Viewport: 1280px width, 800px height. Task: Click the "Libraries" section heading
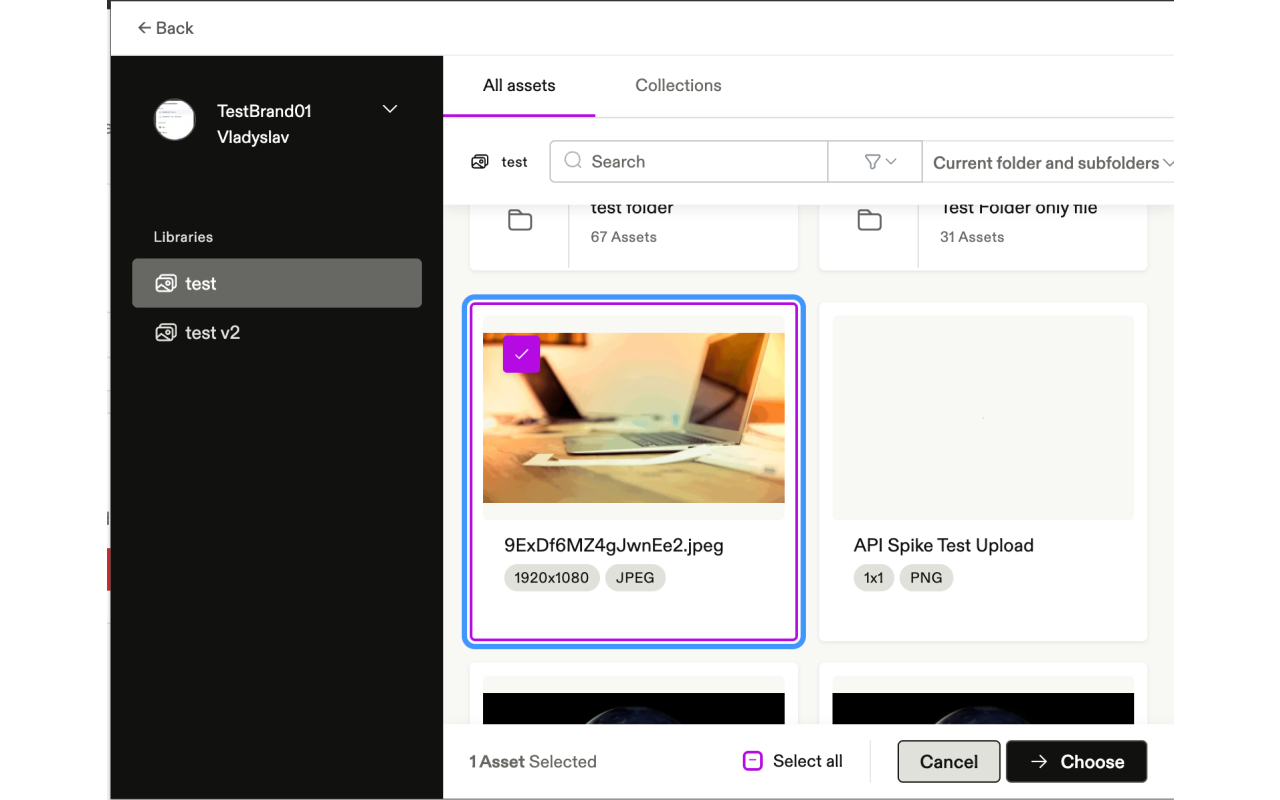pos(183,237)
